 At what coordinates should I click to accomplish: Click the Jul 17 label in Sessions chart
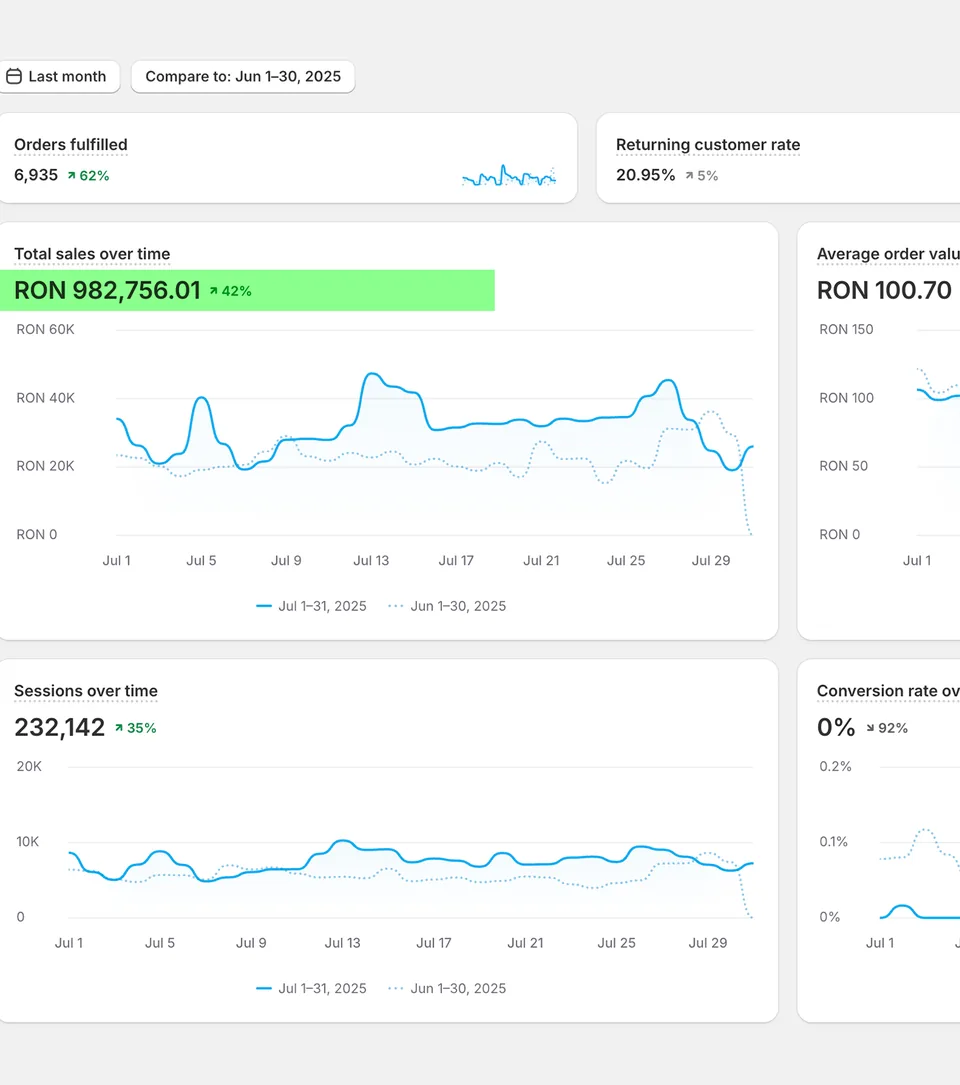434,942
